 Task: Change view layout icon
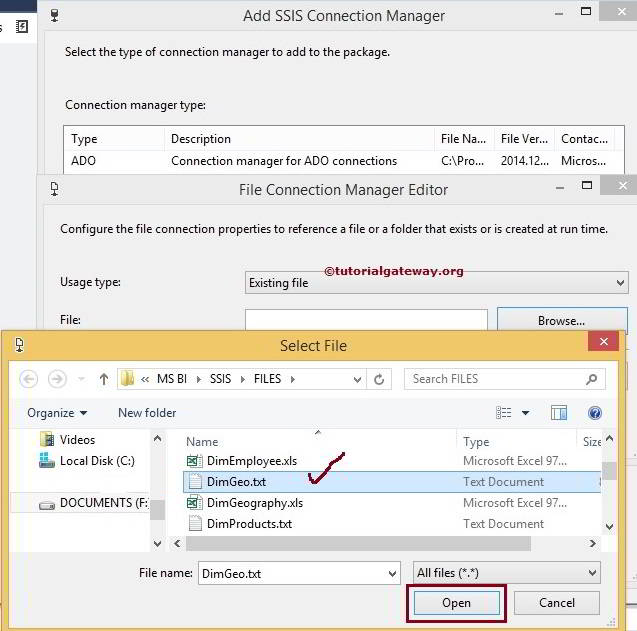click(x=504, y=413)
